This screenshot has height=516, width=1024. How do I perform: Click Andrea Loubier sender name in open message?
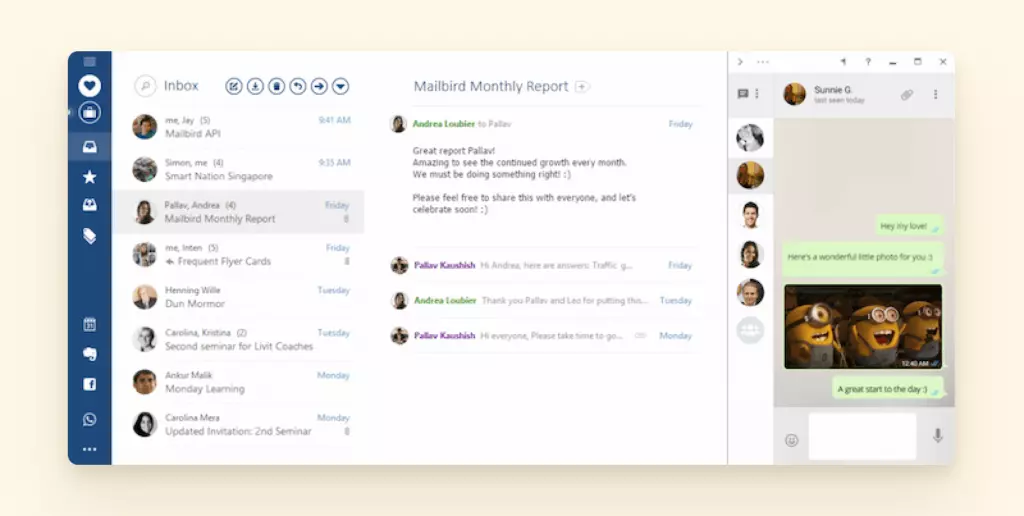point(443,123)
